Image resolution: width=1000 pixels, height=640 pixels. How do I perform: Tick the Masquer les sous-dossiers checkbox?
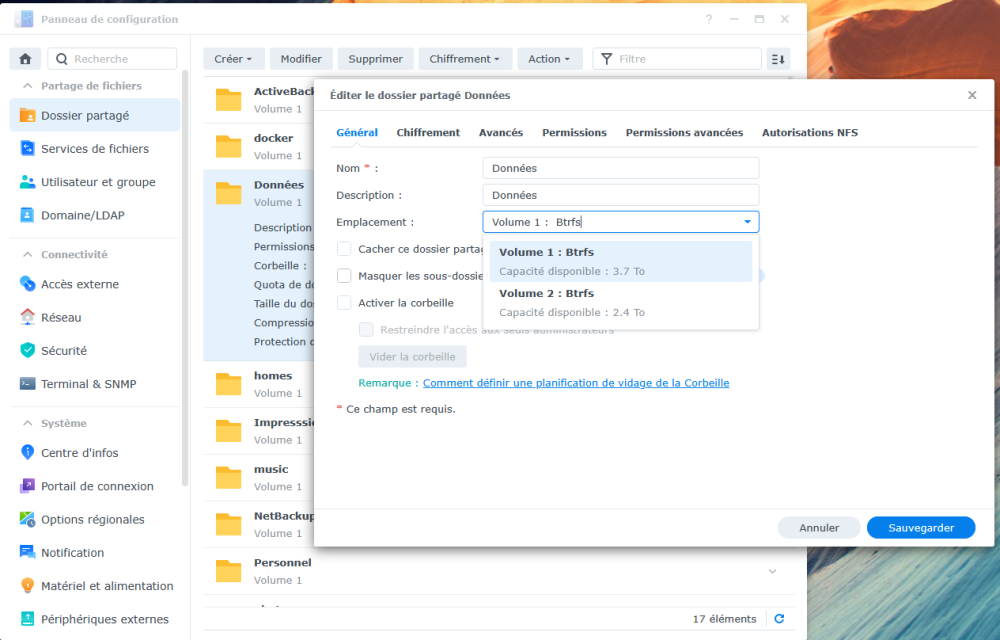344,276
